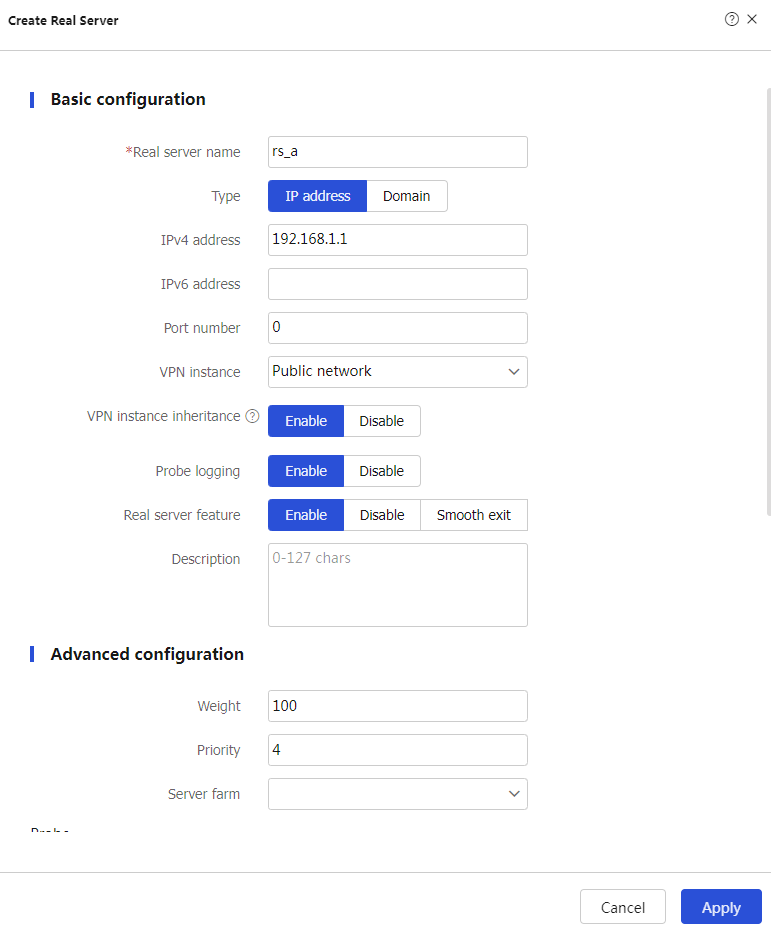
Task: Click the Cancel button
Action: pyautogui.click(x=623, y=907)
